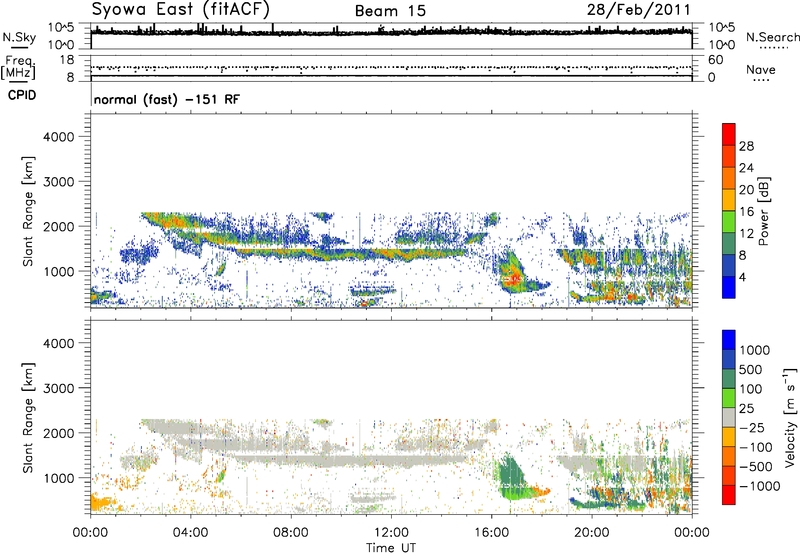Click the 'CPID' row label

coord(22,95)
